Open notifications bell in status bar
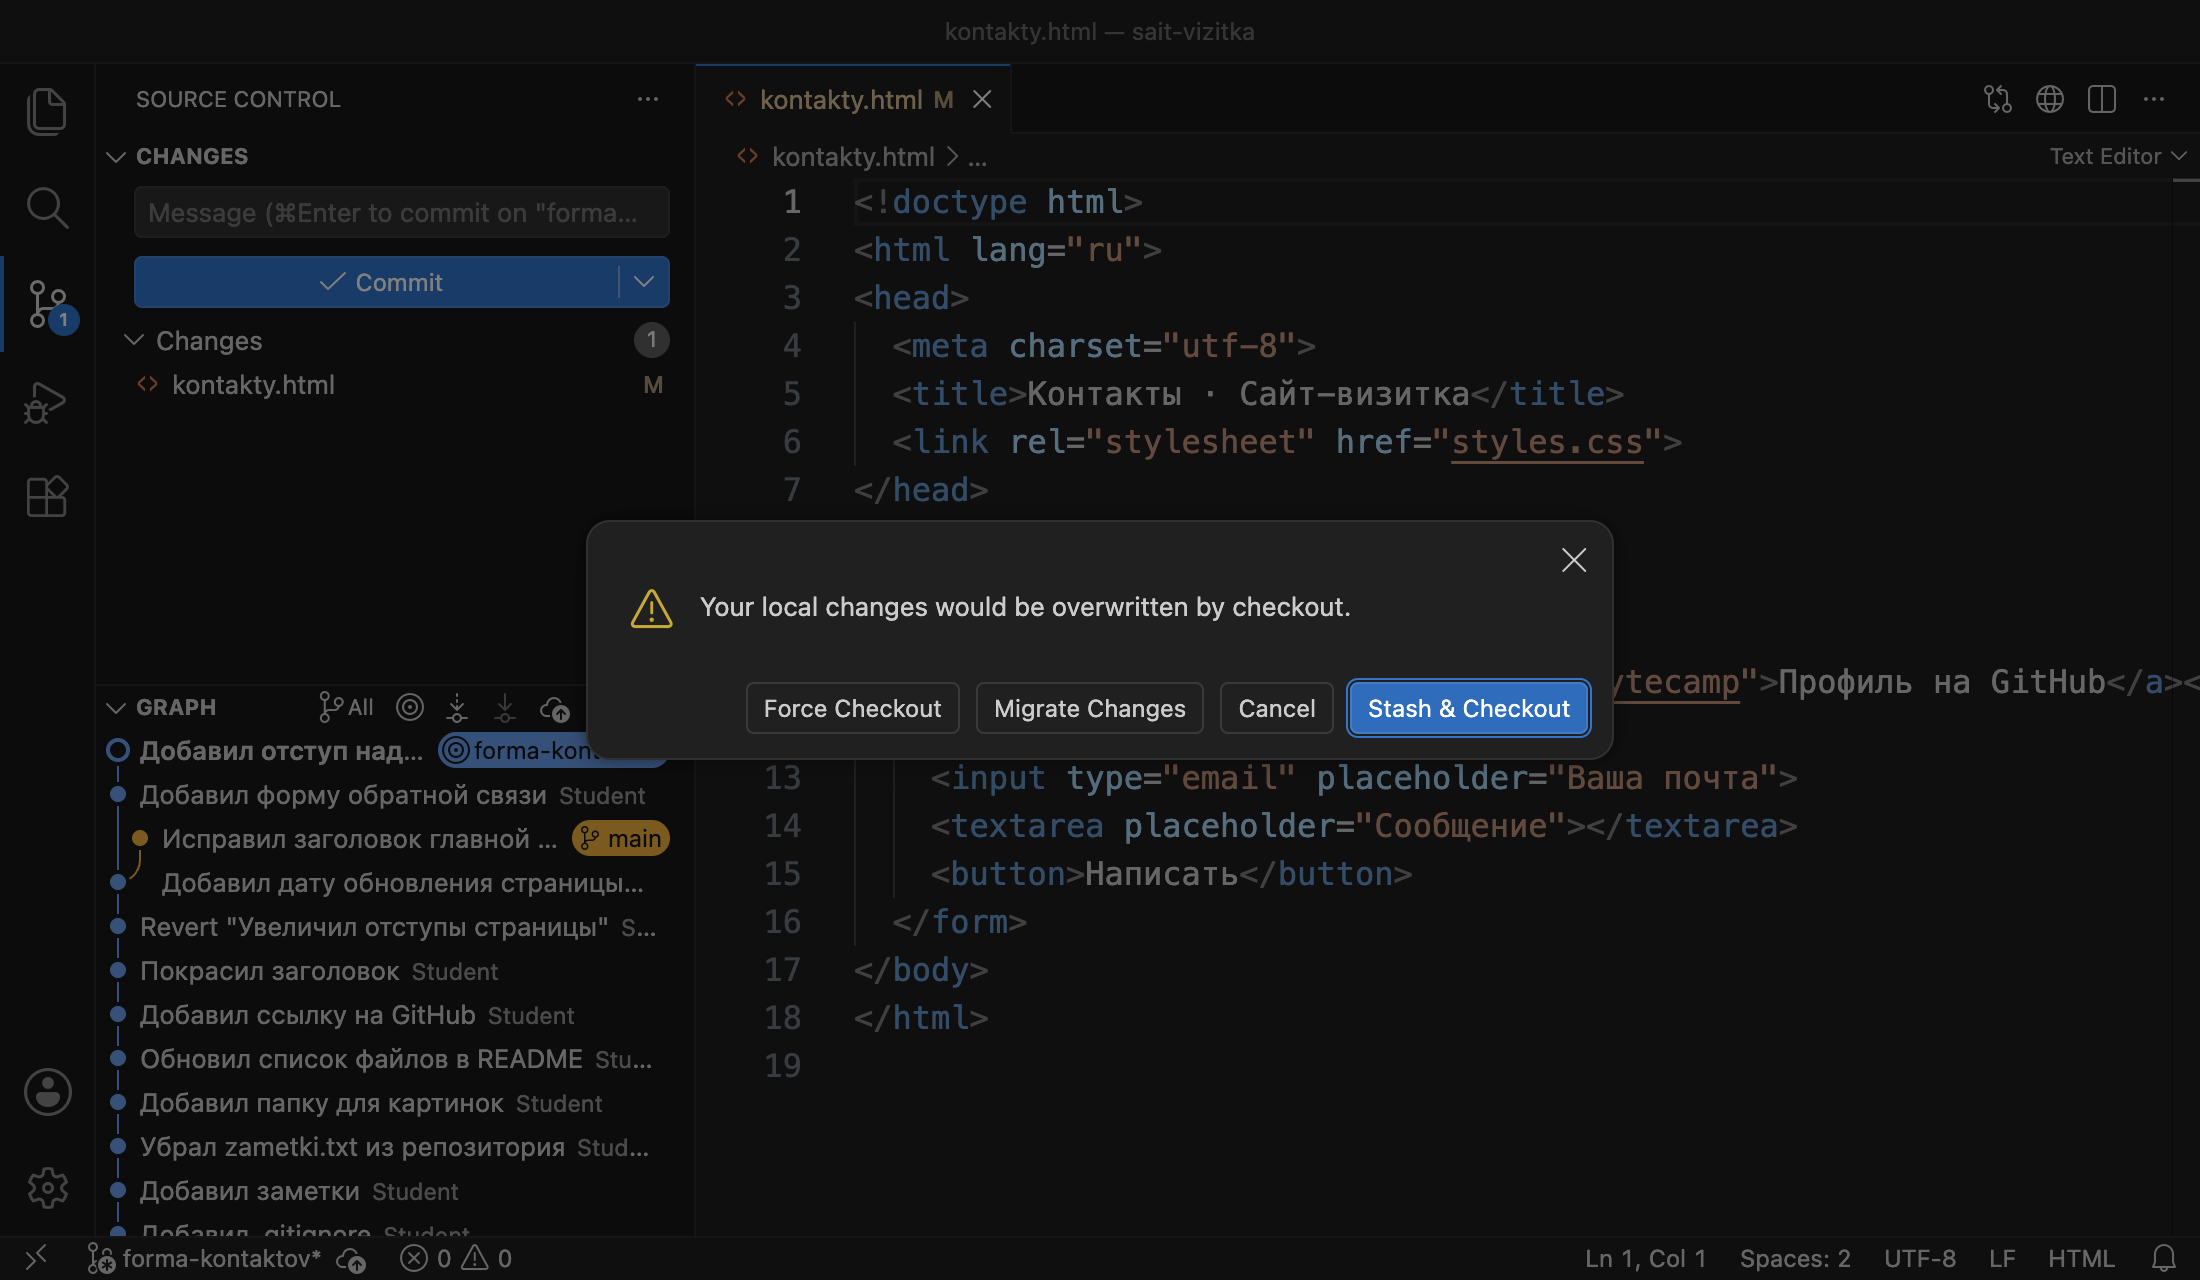The width and height of the screenshot is (2200, 1280). [2164, 1258]
